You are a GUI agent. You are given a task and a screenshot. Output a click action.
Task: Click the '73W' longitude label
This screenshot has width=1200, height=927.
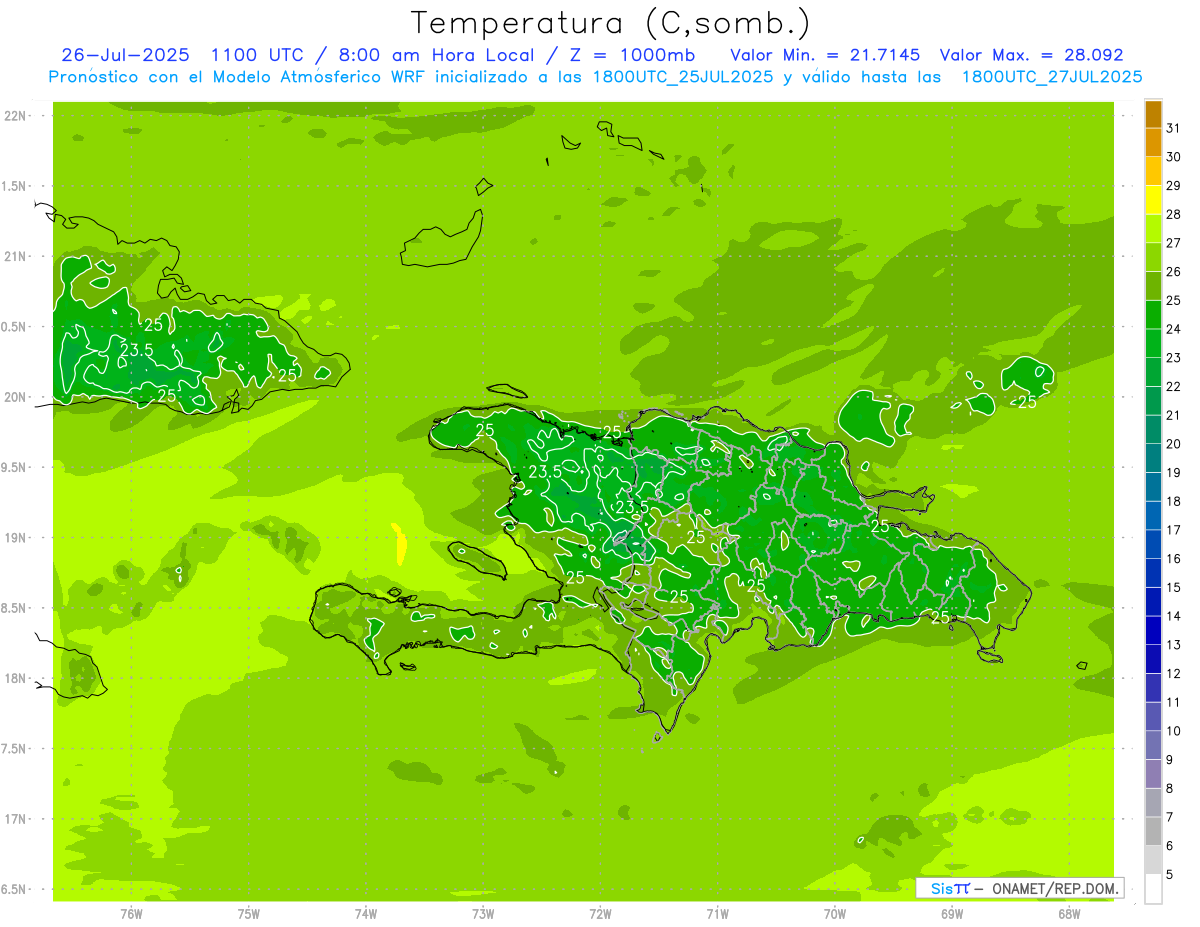tap(483, 913)
